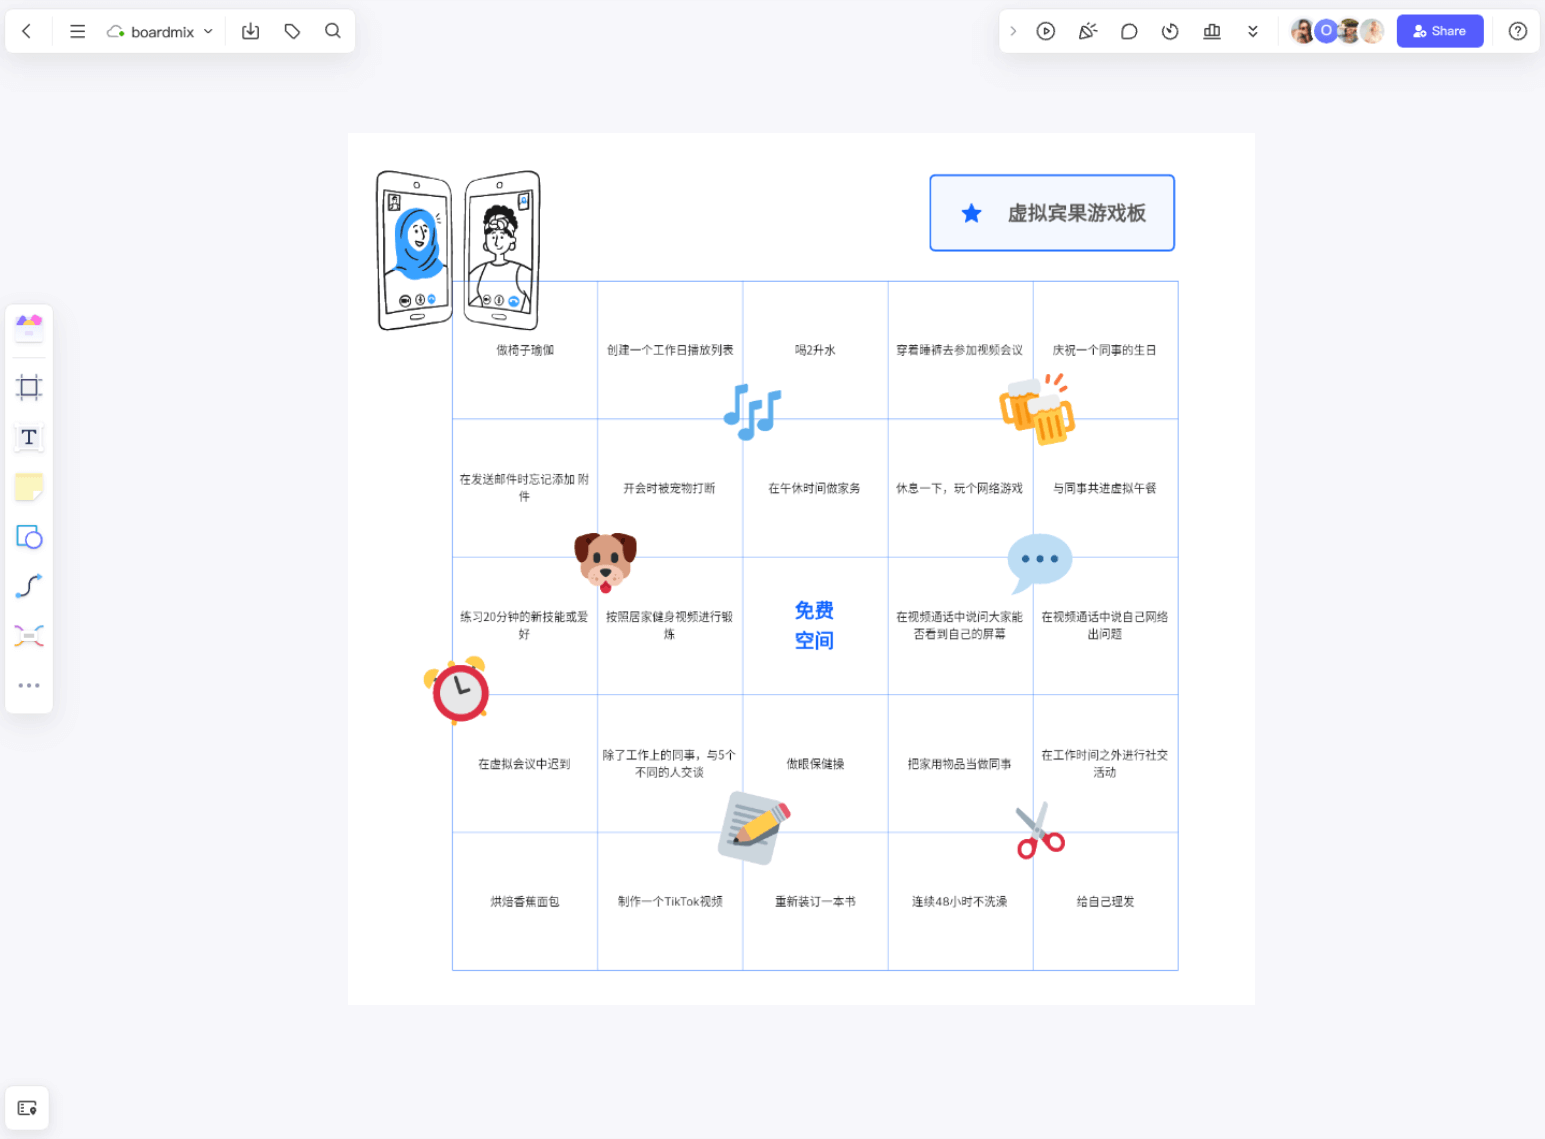
Task: Open the tag icon in top toolbar
Action: pos(292,31)
